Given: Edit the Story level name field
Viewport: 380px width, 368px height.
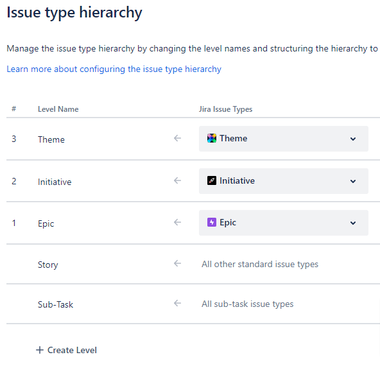Looking at the screenshot, I should click(x=48, y=265).
